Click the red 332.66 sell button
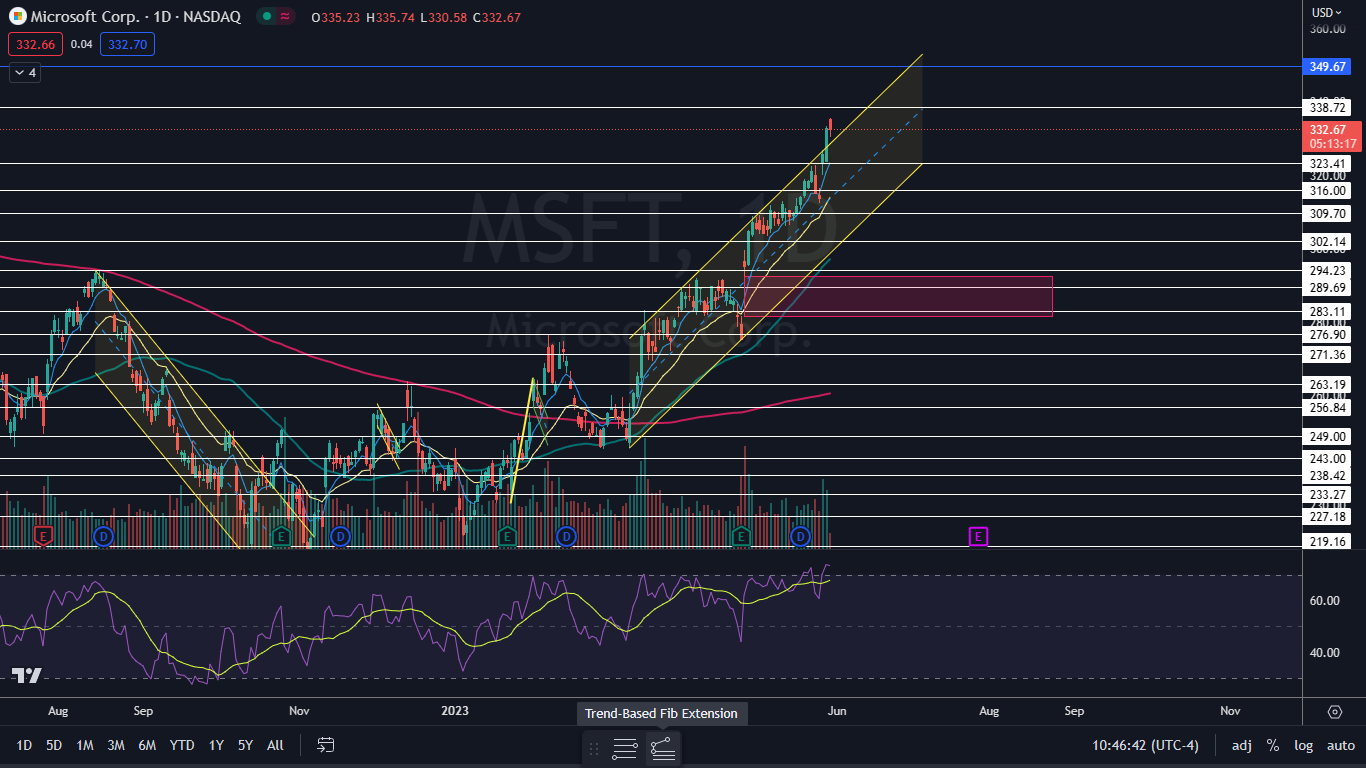Screen dimensions: 1366x768 [36, 44]
